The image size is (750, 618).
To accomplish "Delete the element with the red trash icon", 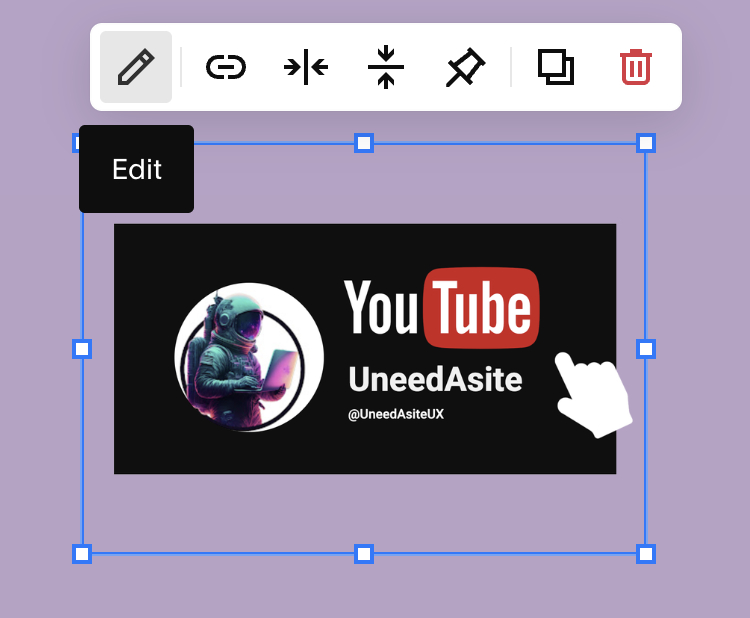I will [636, 67].
